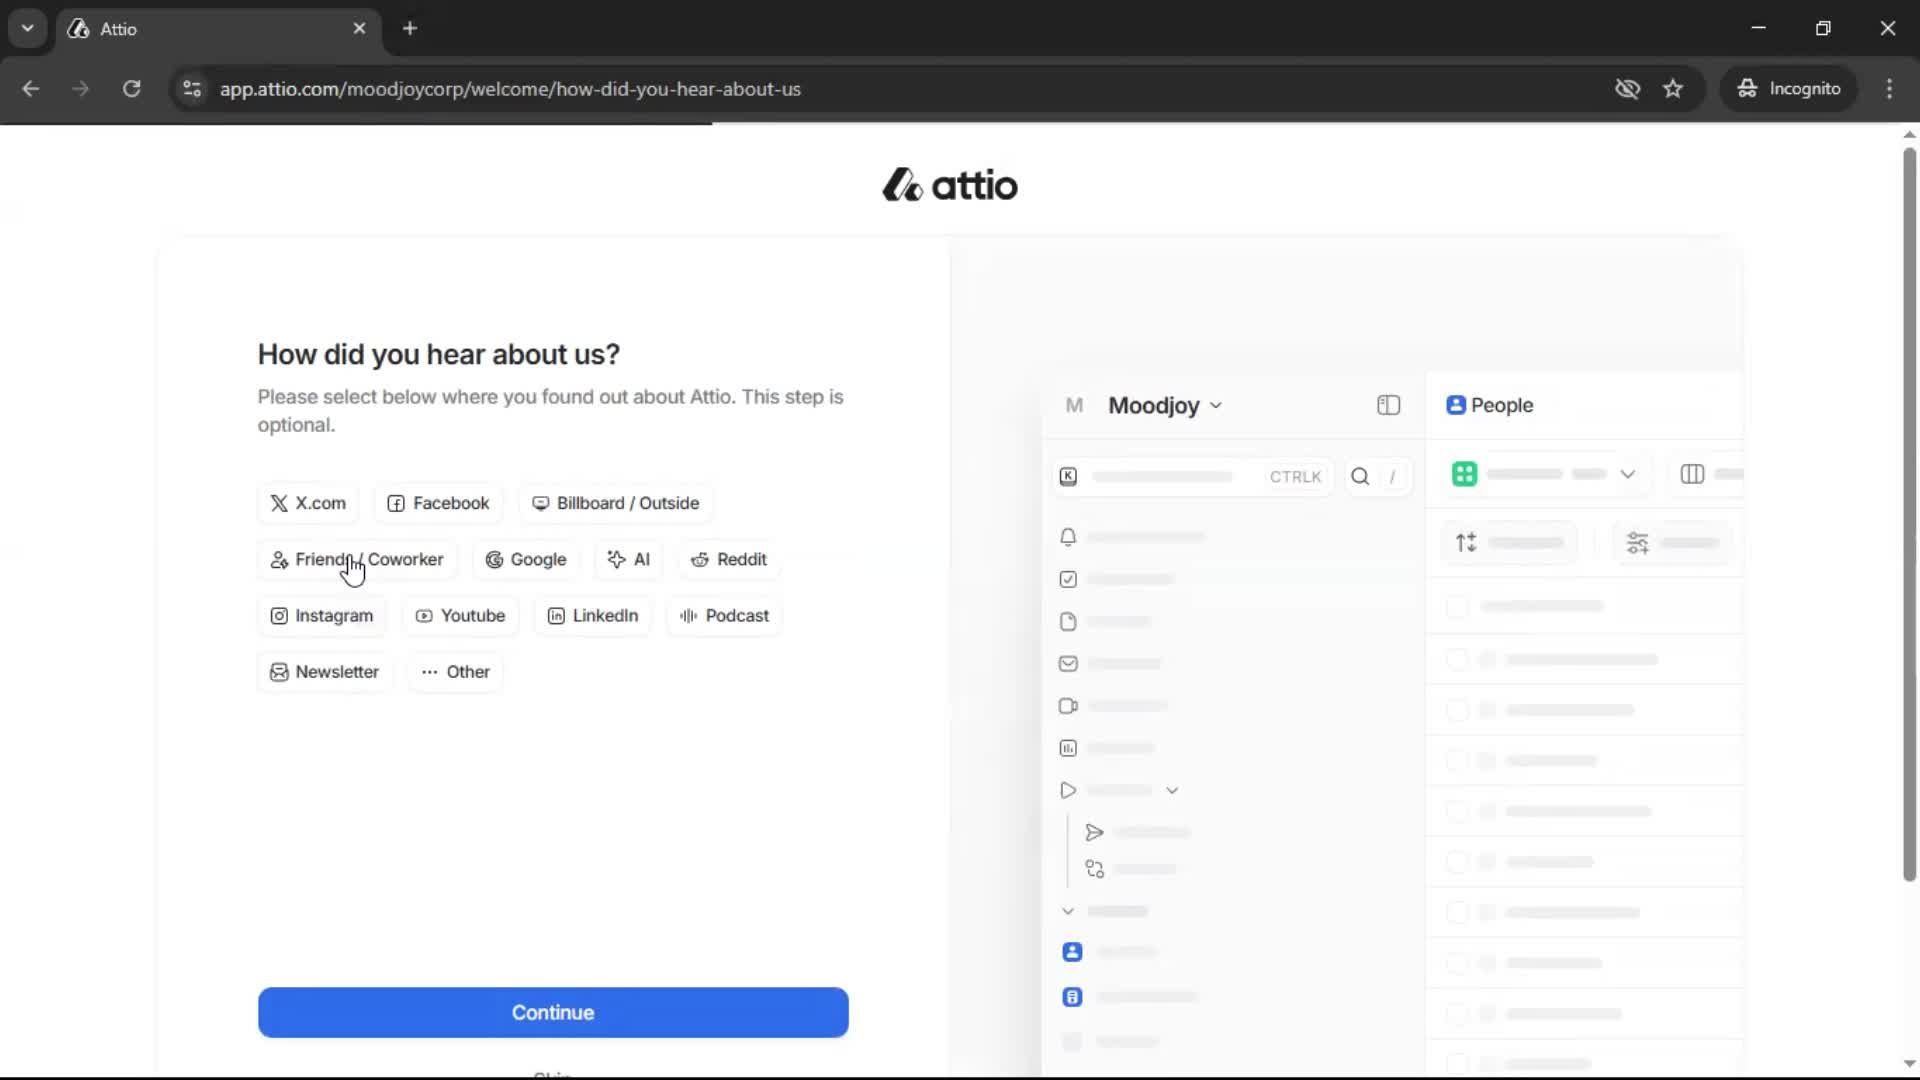The image size is (1920, 1080).
Task: Click the search magnifier icon in sidebar
Action: [x=1360, y=476]
